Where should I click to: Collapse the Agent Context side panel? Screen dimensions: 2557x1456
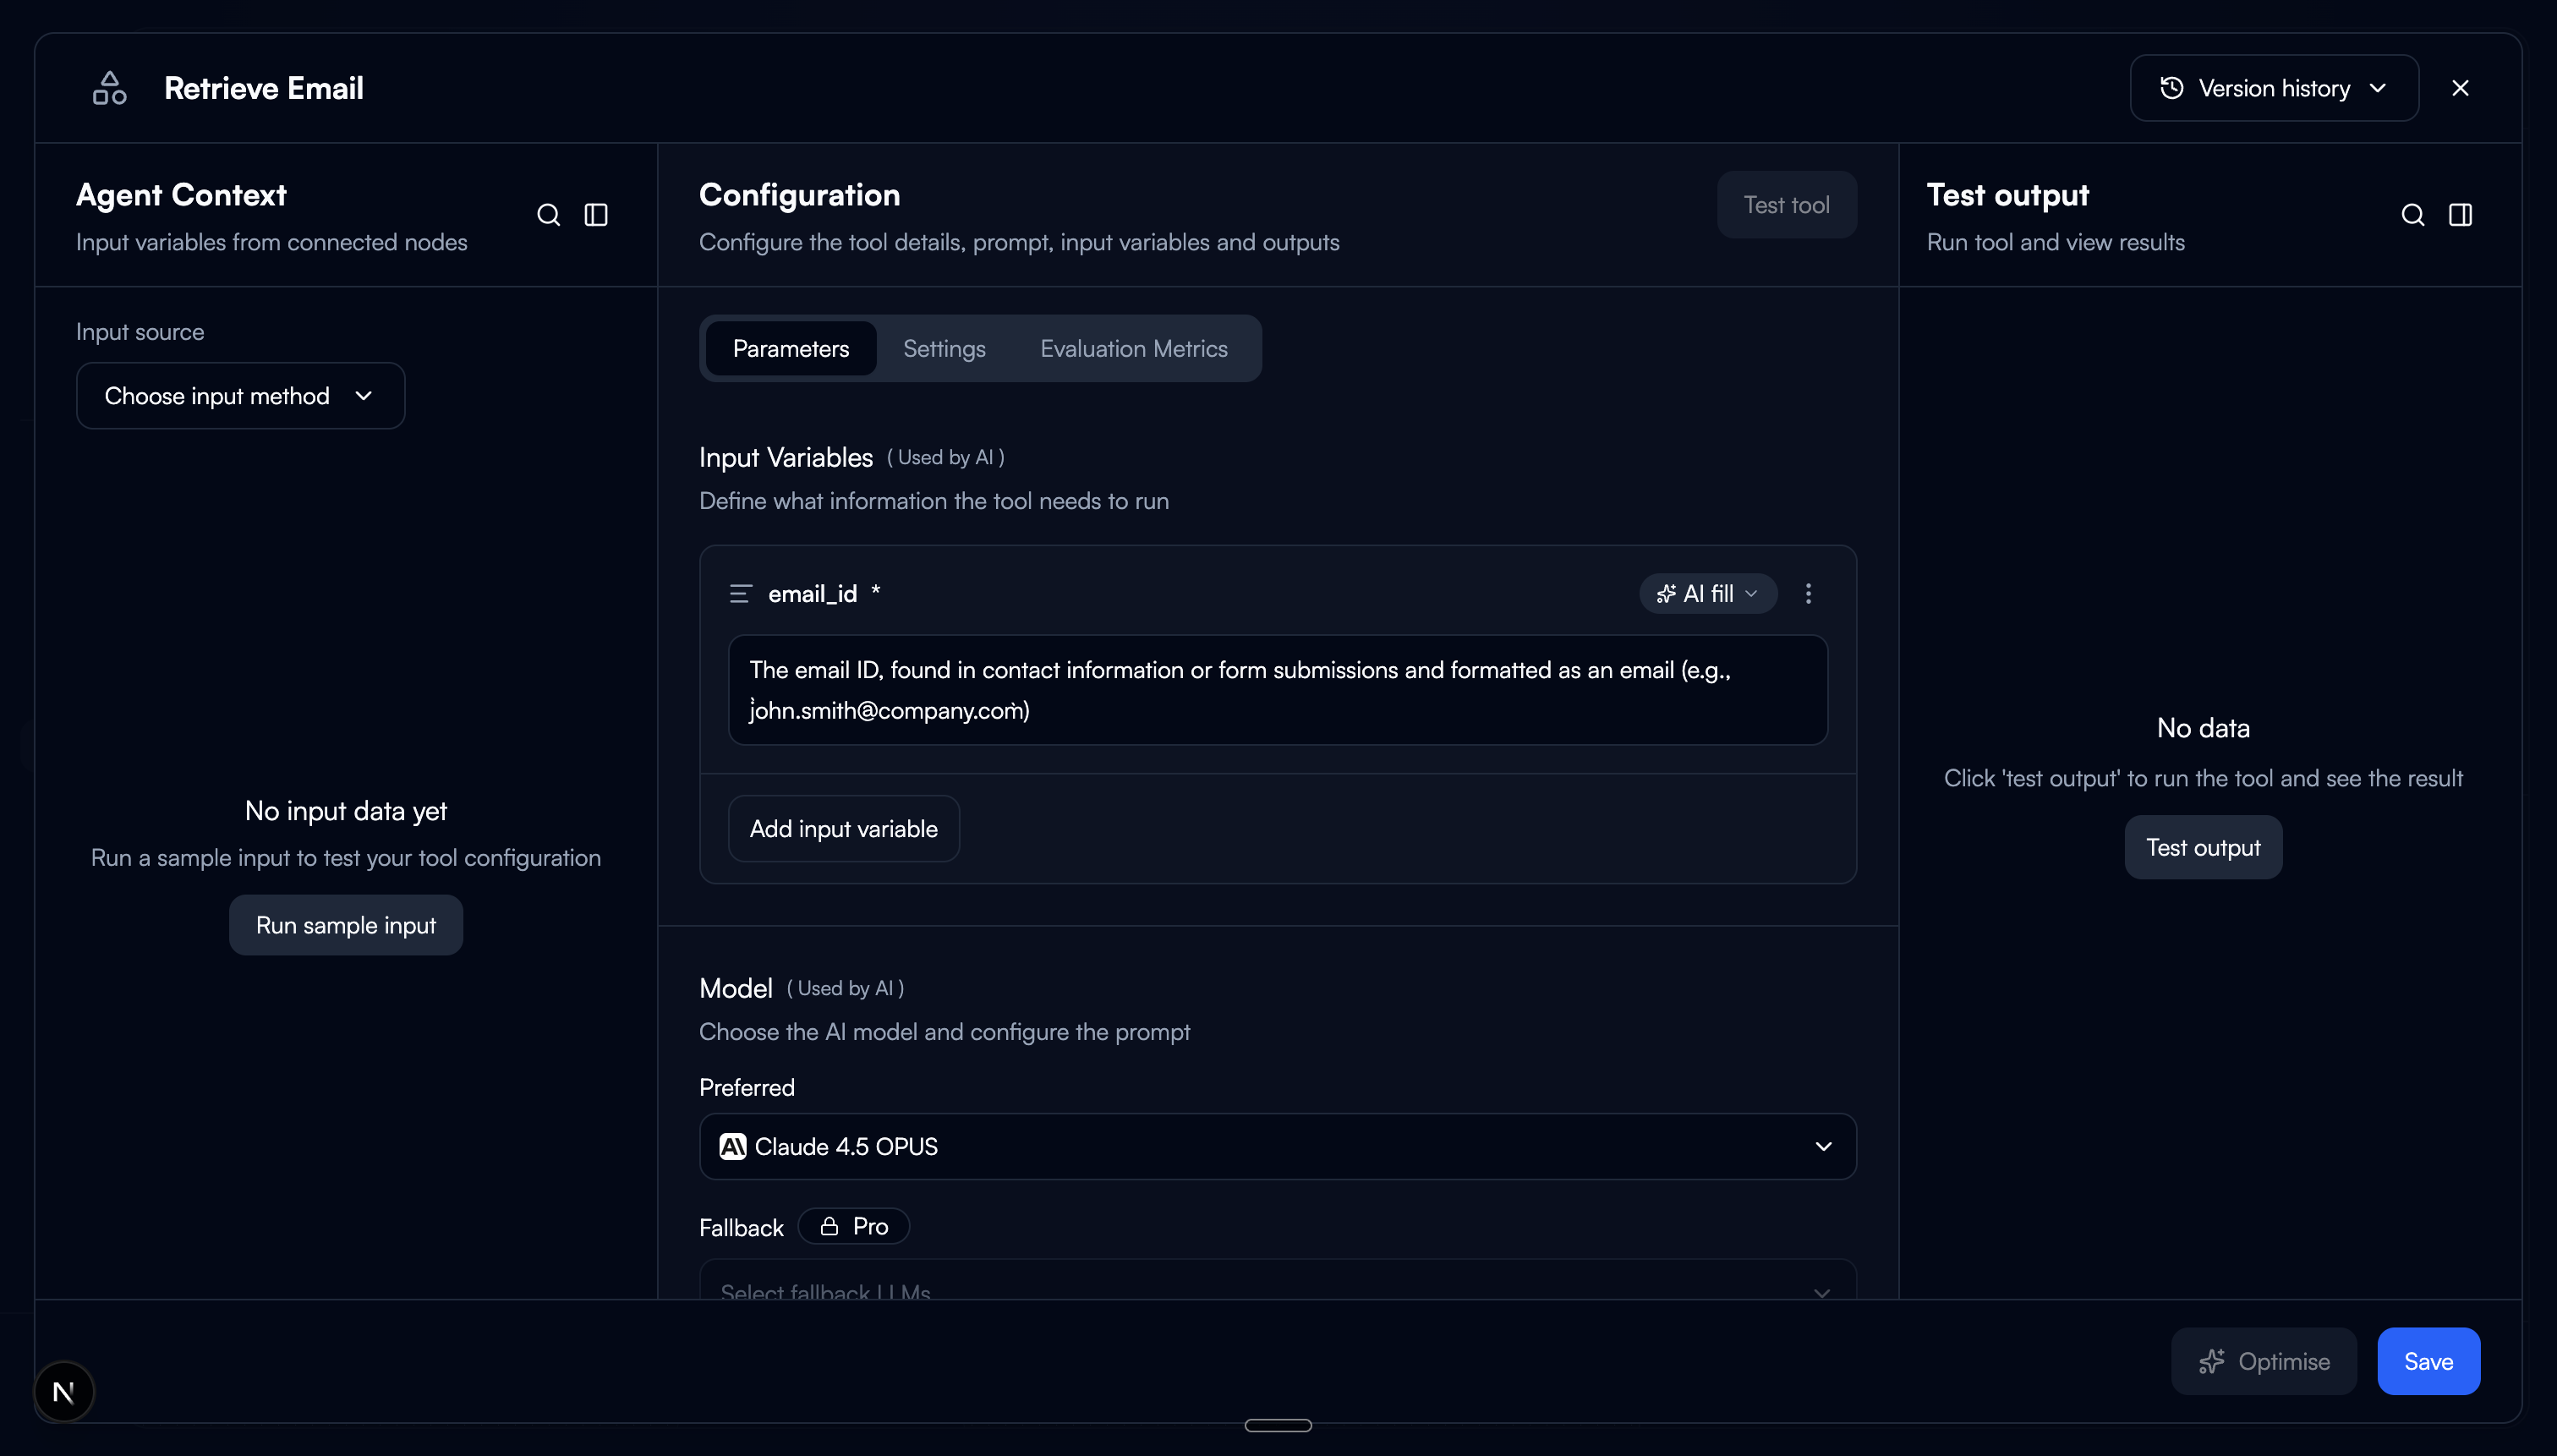(596, 215)
